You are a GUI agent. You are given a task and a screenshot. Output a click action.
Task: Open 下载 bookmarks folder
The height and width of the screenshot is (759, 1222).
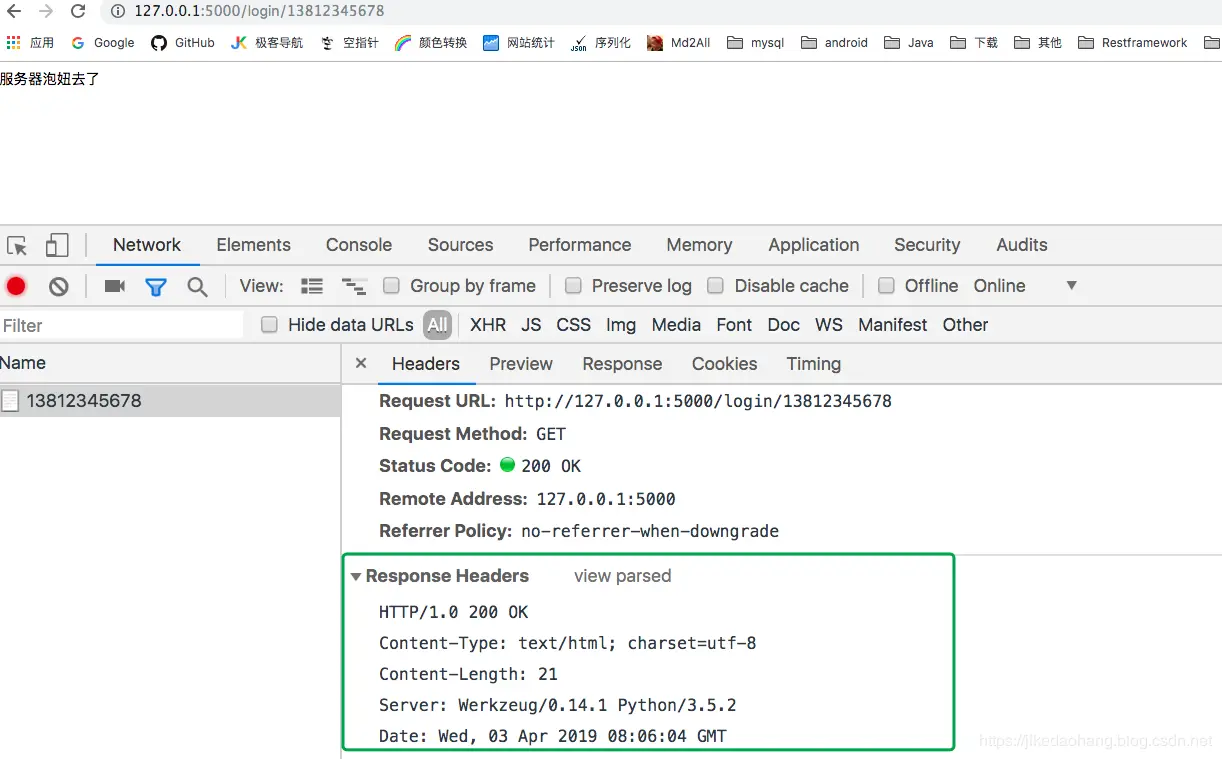974,43
